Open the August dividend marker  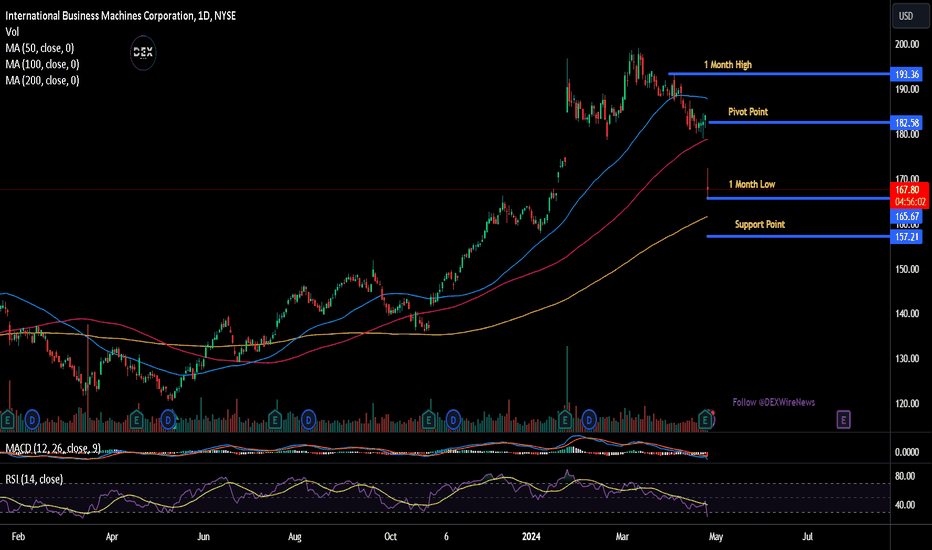click(x=308, y=420)
